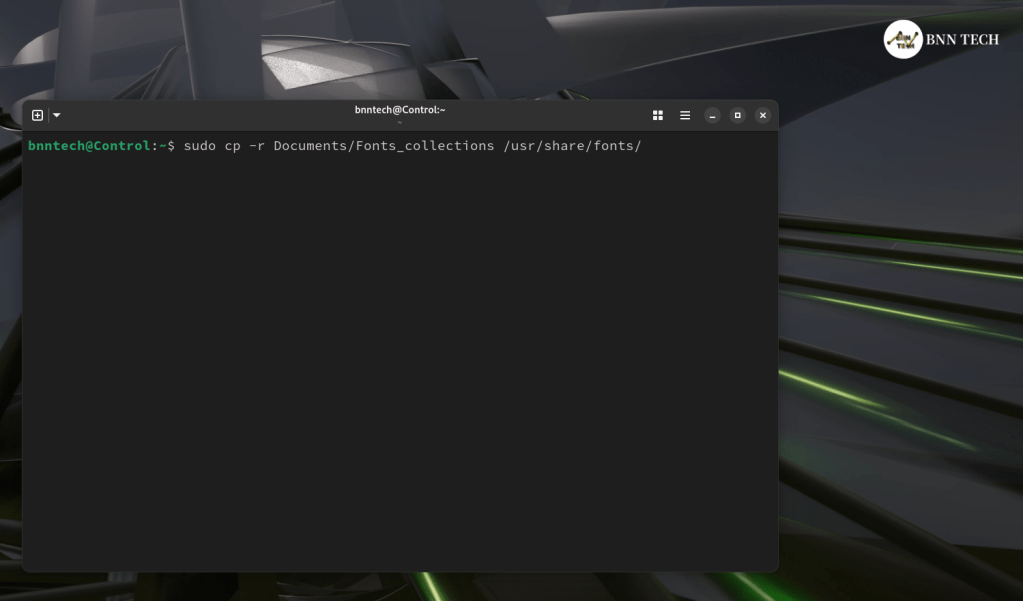Minimize the terminal window
Screen dimensions: 1023x601
coord(712,115)
